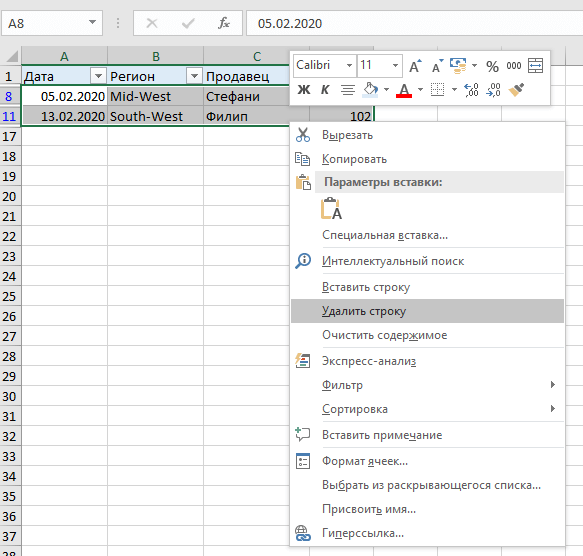
Task: Choose Вставить примечание
Action: [428, 435]
